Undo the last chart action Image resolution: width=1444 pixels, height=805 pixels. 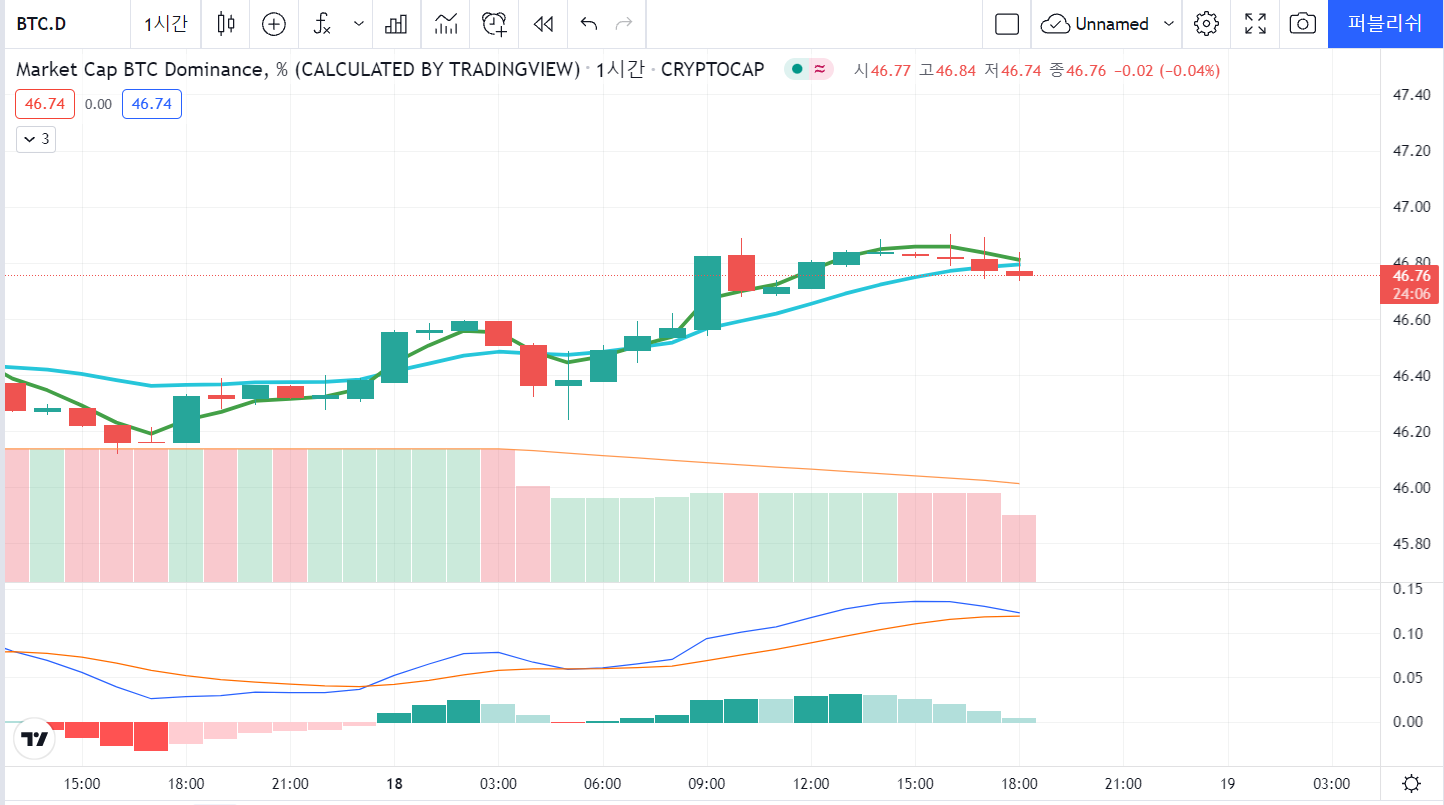tap(589, 24)
